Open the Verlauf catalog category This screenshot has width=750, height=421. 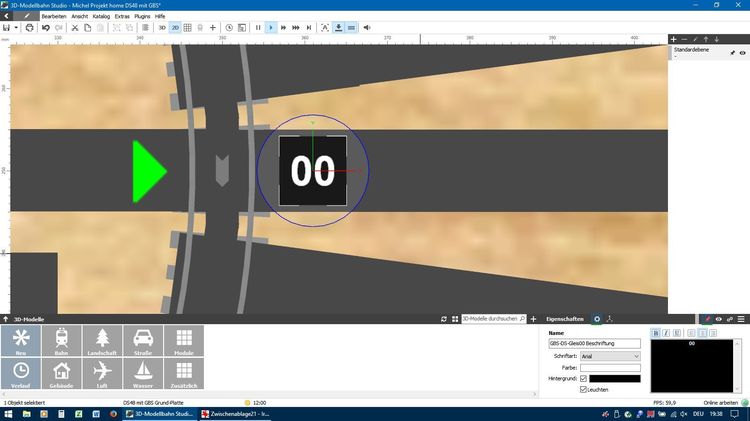[x=21, y=373]
